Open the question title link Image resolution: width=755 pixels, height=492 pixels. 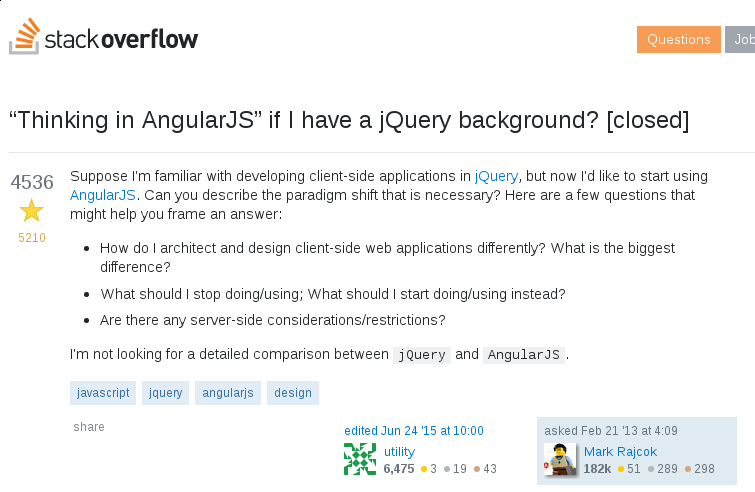(x=349, y=120)
